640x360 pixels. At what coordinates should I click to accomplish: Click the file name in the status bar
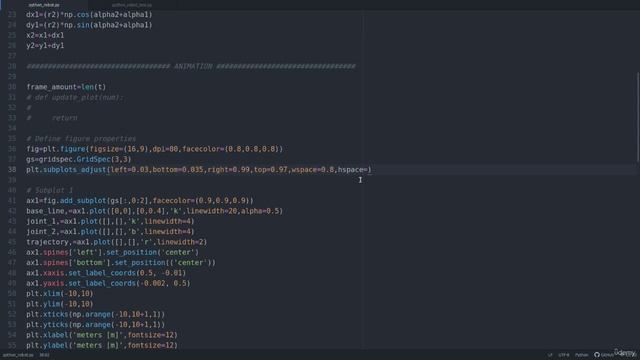18,355
